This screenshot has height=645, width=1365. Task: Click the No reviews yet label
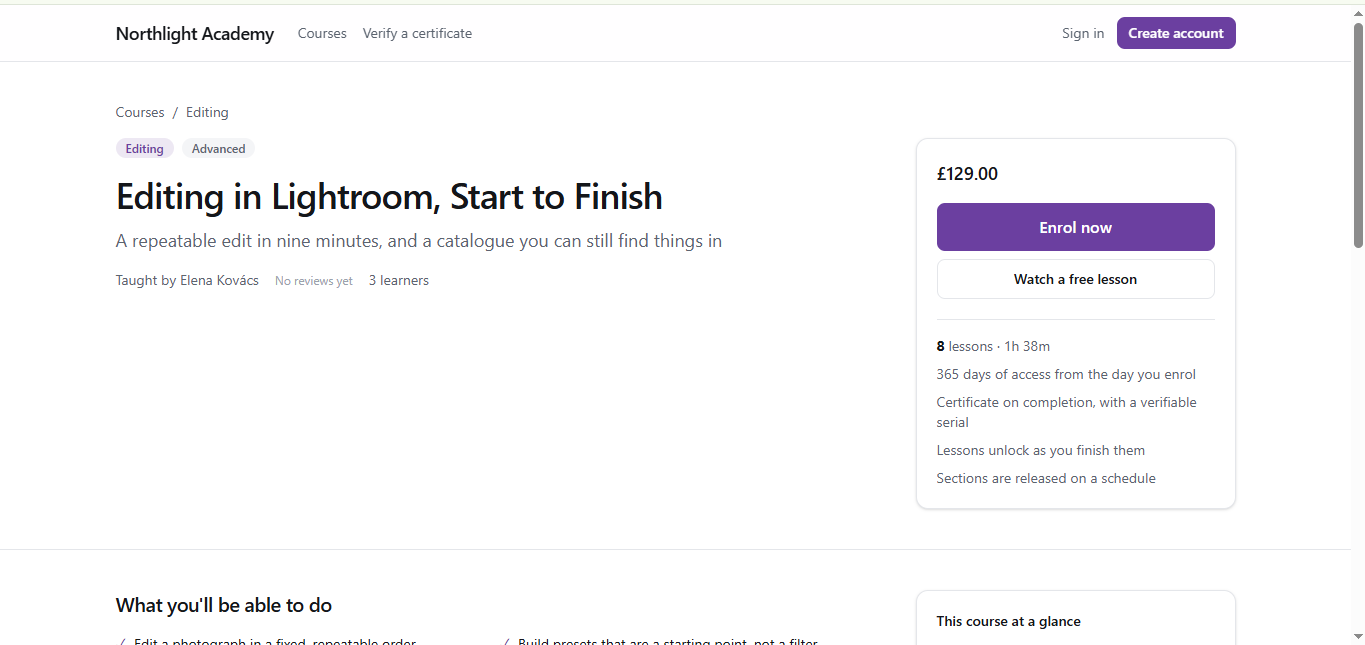coord(314,281)
